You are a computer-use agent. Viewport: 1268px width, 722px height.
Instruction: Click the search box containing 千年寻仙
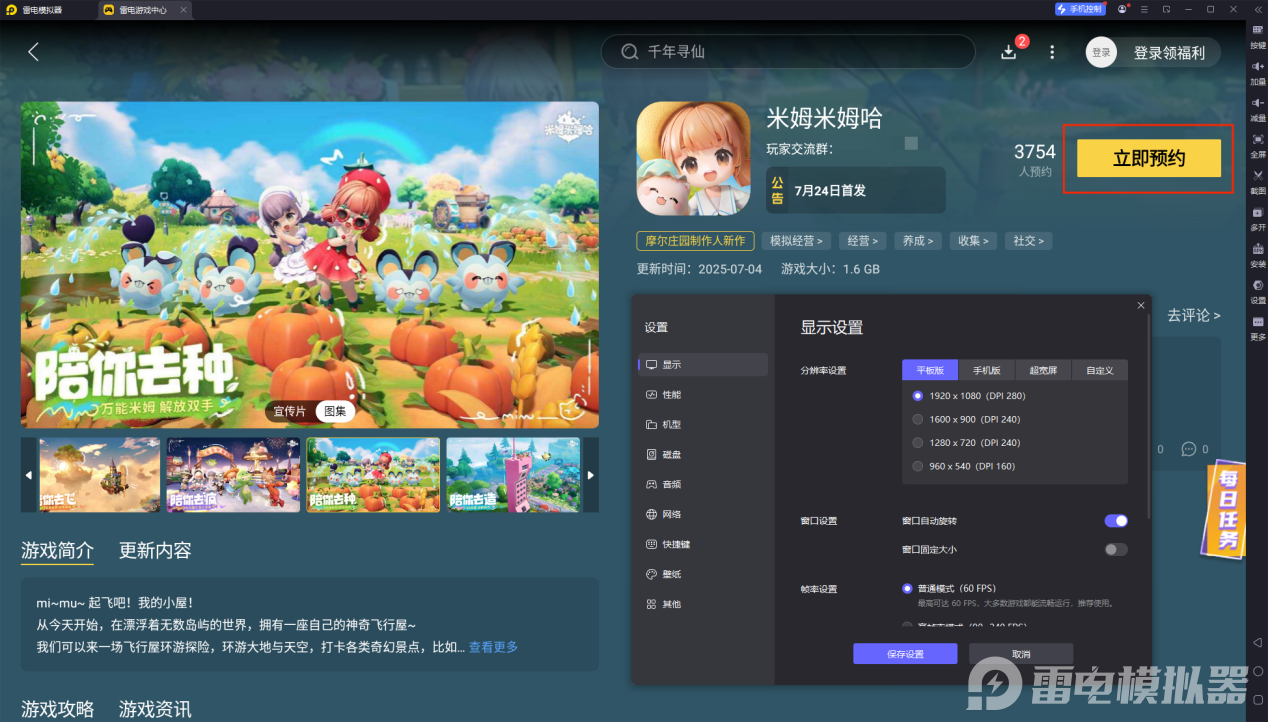pos(788,52)
